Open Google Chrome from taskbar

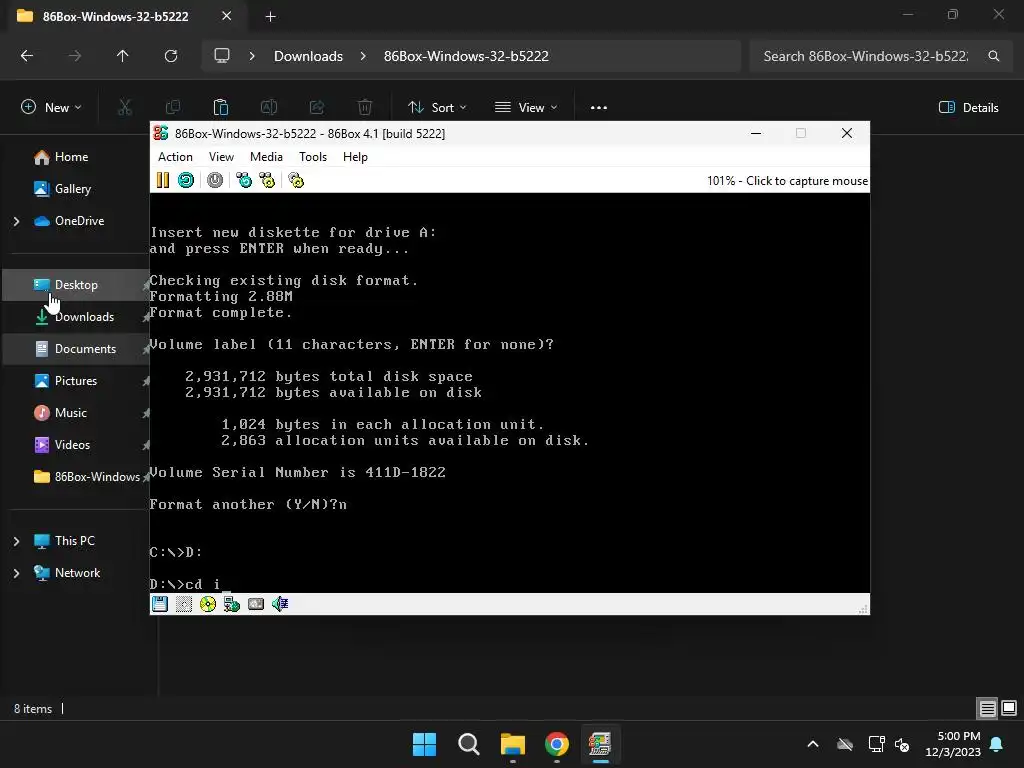pos(556,744)
